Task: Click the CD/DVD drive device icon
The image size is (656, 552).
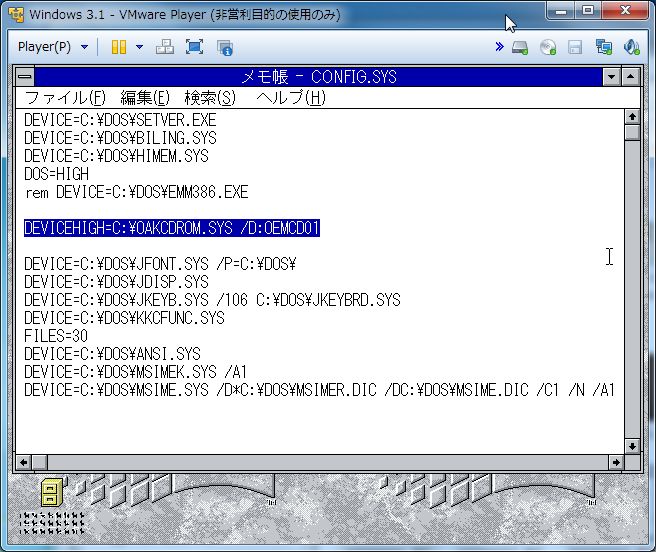Action: pyautogui.click(x=548, y=47)
